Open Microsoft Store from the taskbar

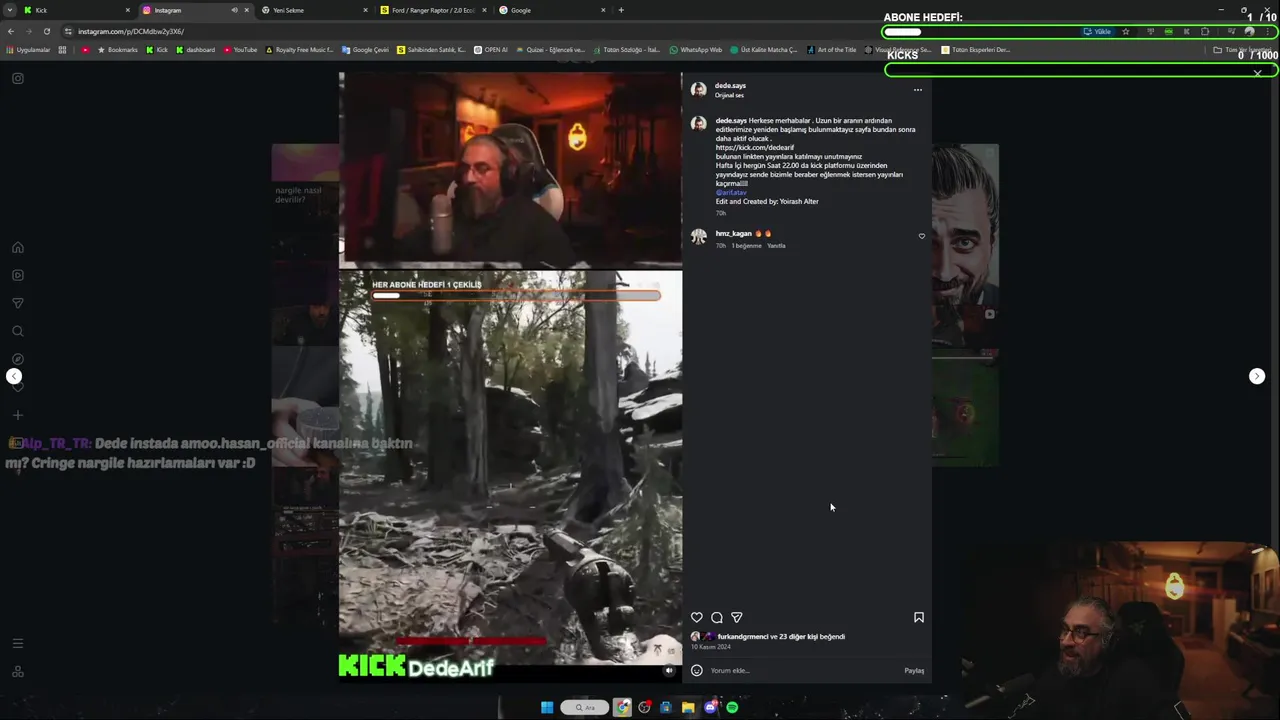pyautogui.click(x=666, y=707)
